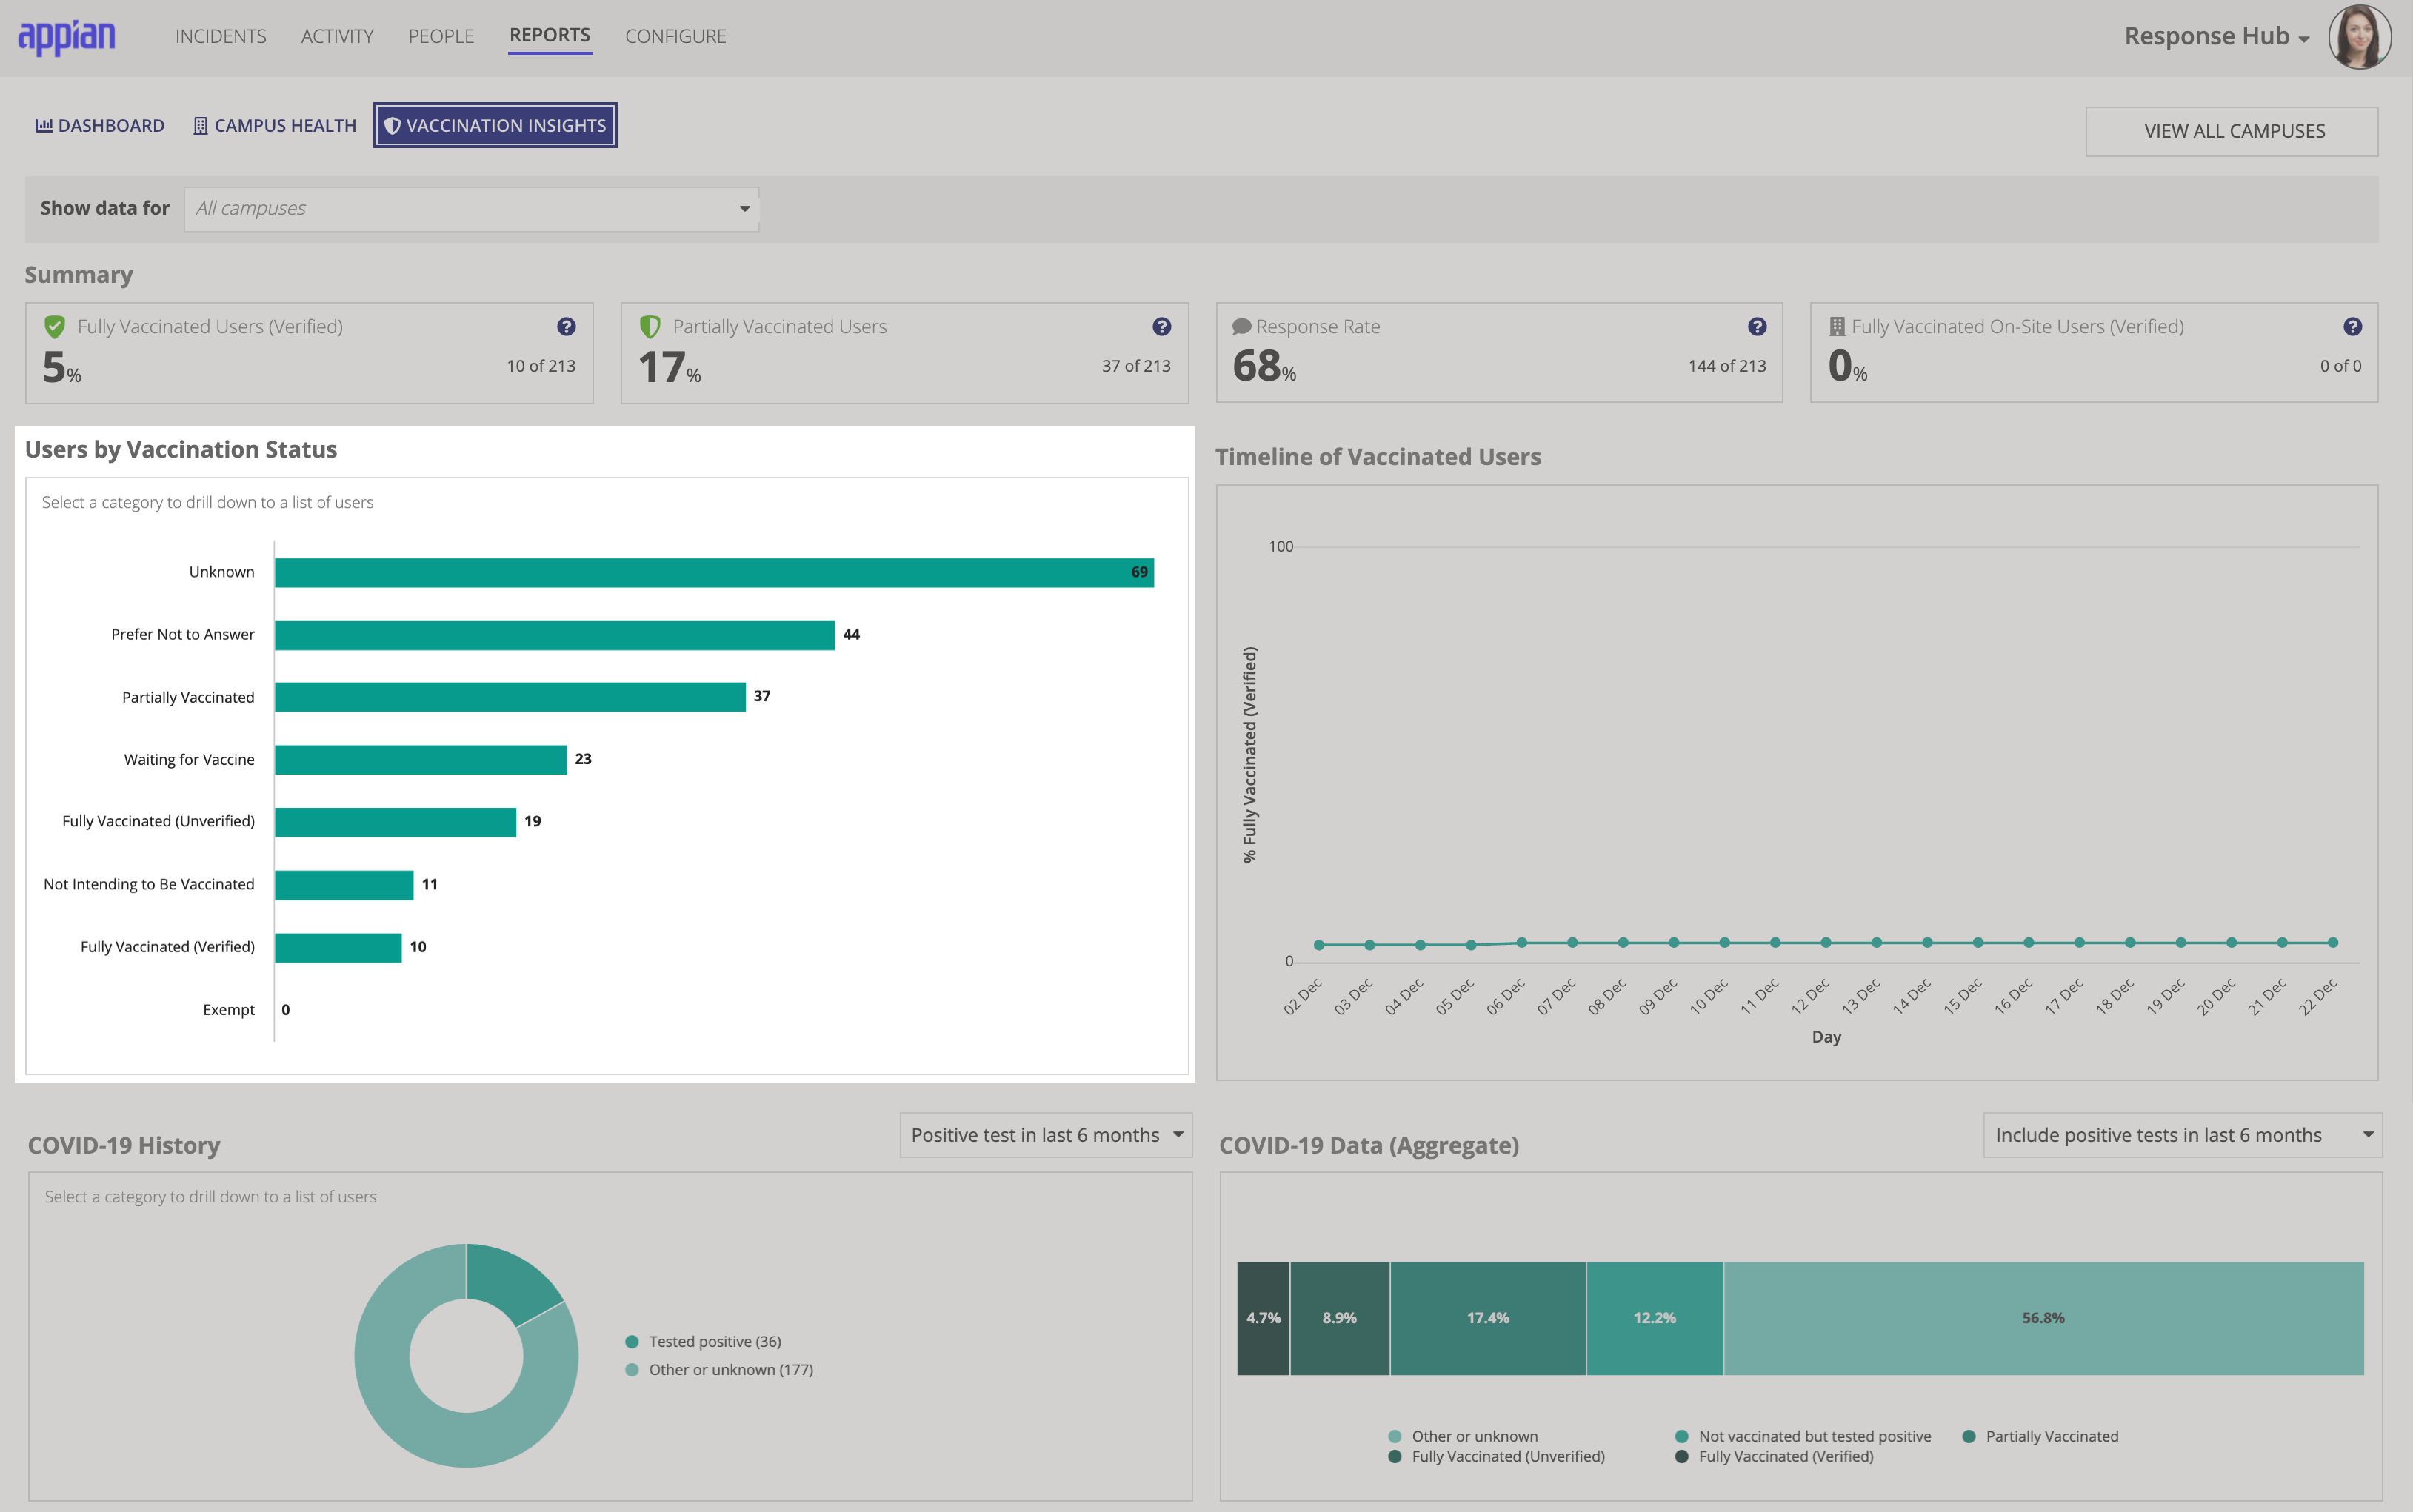Click the Waiting for Vaccine bar
2413x1512 pixels.
point(421,760)
